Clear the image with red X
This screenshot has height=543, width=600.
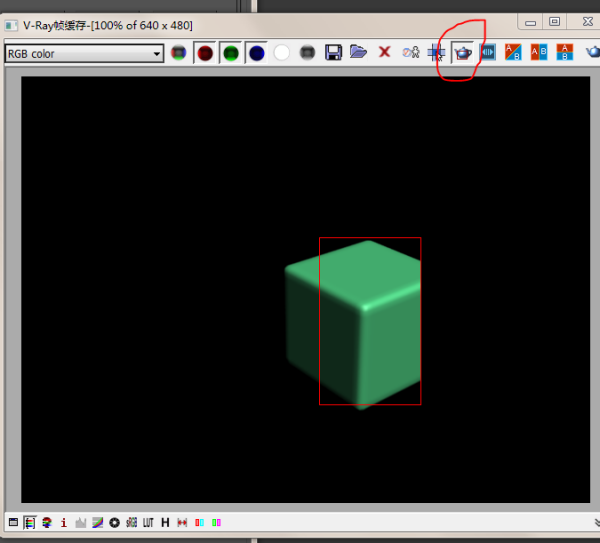coord(384,52)
